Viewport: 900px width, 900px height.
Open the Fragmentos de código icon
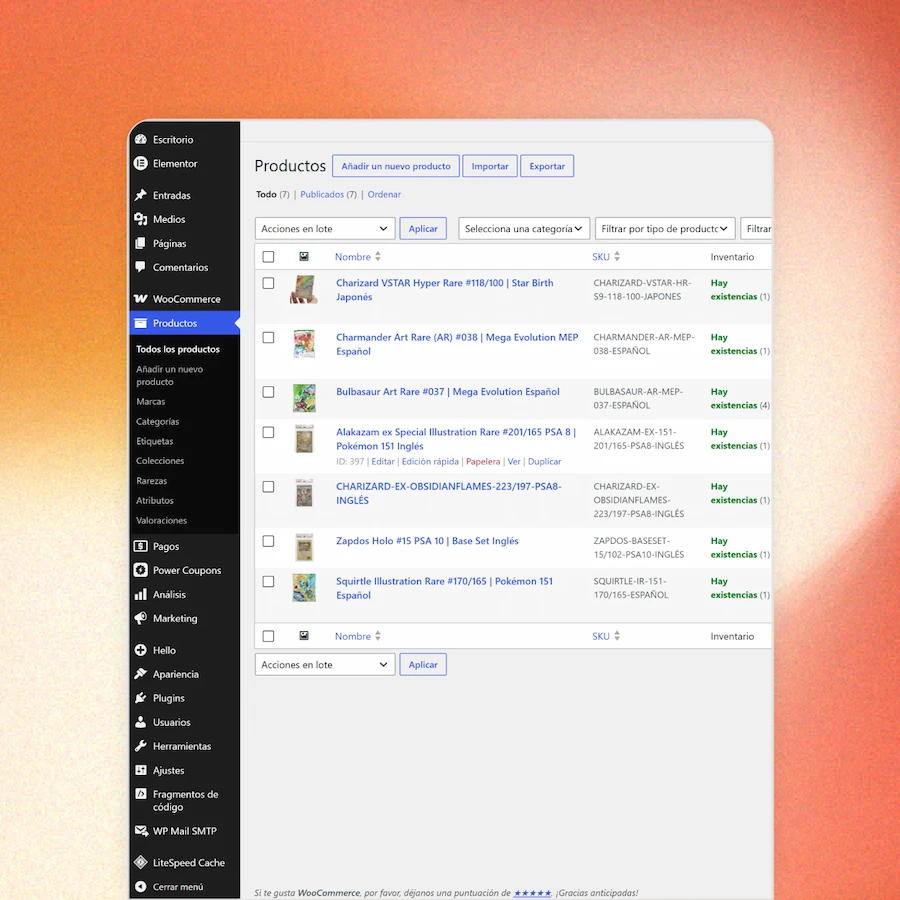coord(141,794)
